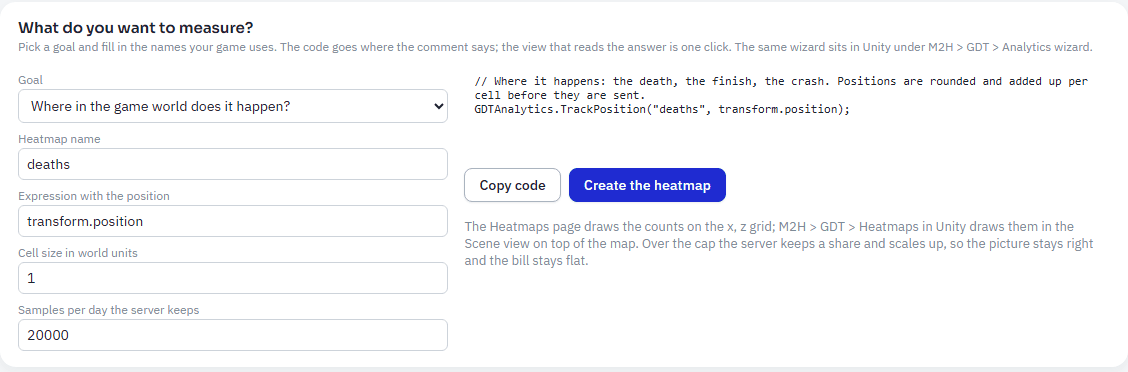
Task: Copy the generated code with Copy code
Action: (512, 185)
